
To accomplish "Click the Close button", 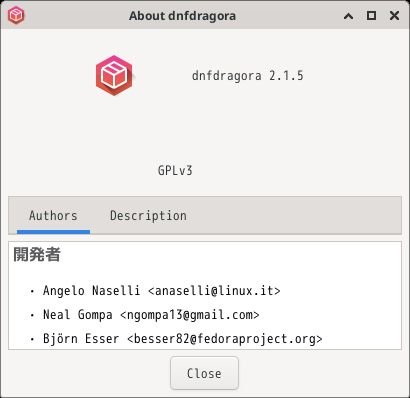I will coord(204,373).
